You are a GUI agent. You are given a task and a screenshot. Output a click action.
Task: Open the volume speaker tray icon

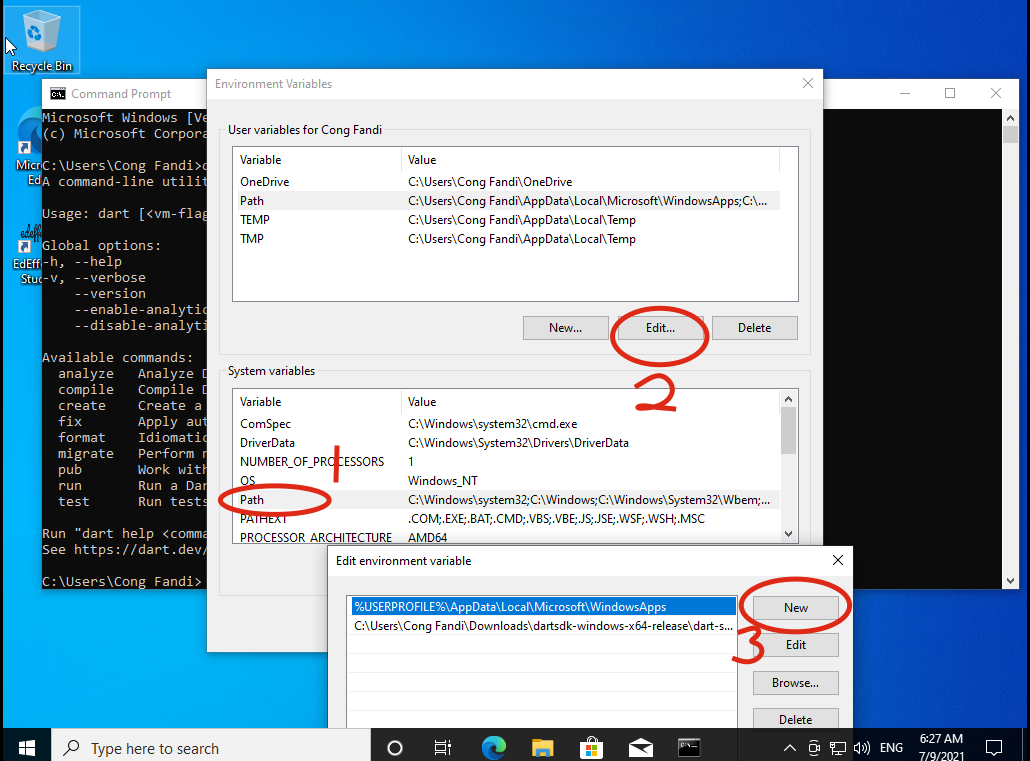pos(861,748)
